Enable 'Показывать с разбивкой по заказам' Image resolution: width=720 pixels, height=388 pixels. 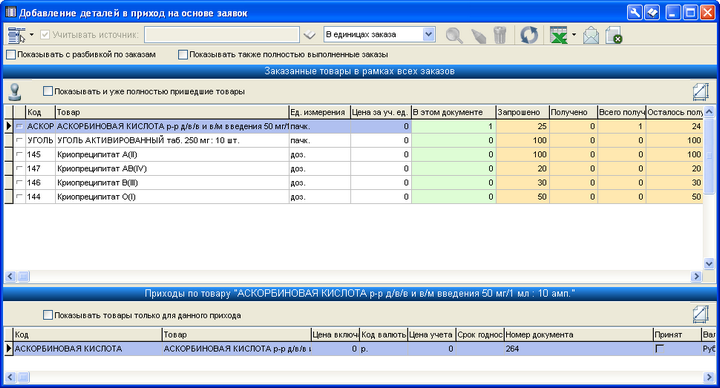(11, 55)
